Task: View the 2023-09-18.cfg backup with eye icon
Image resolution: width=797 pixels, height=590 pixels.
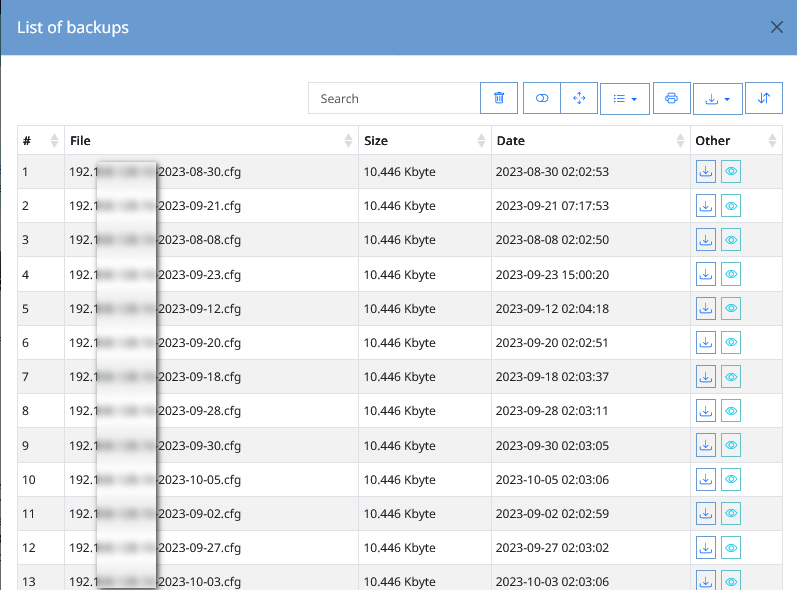Action: click(731, 377)
